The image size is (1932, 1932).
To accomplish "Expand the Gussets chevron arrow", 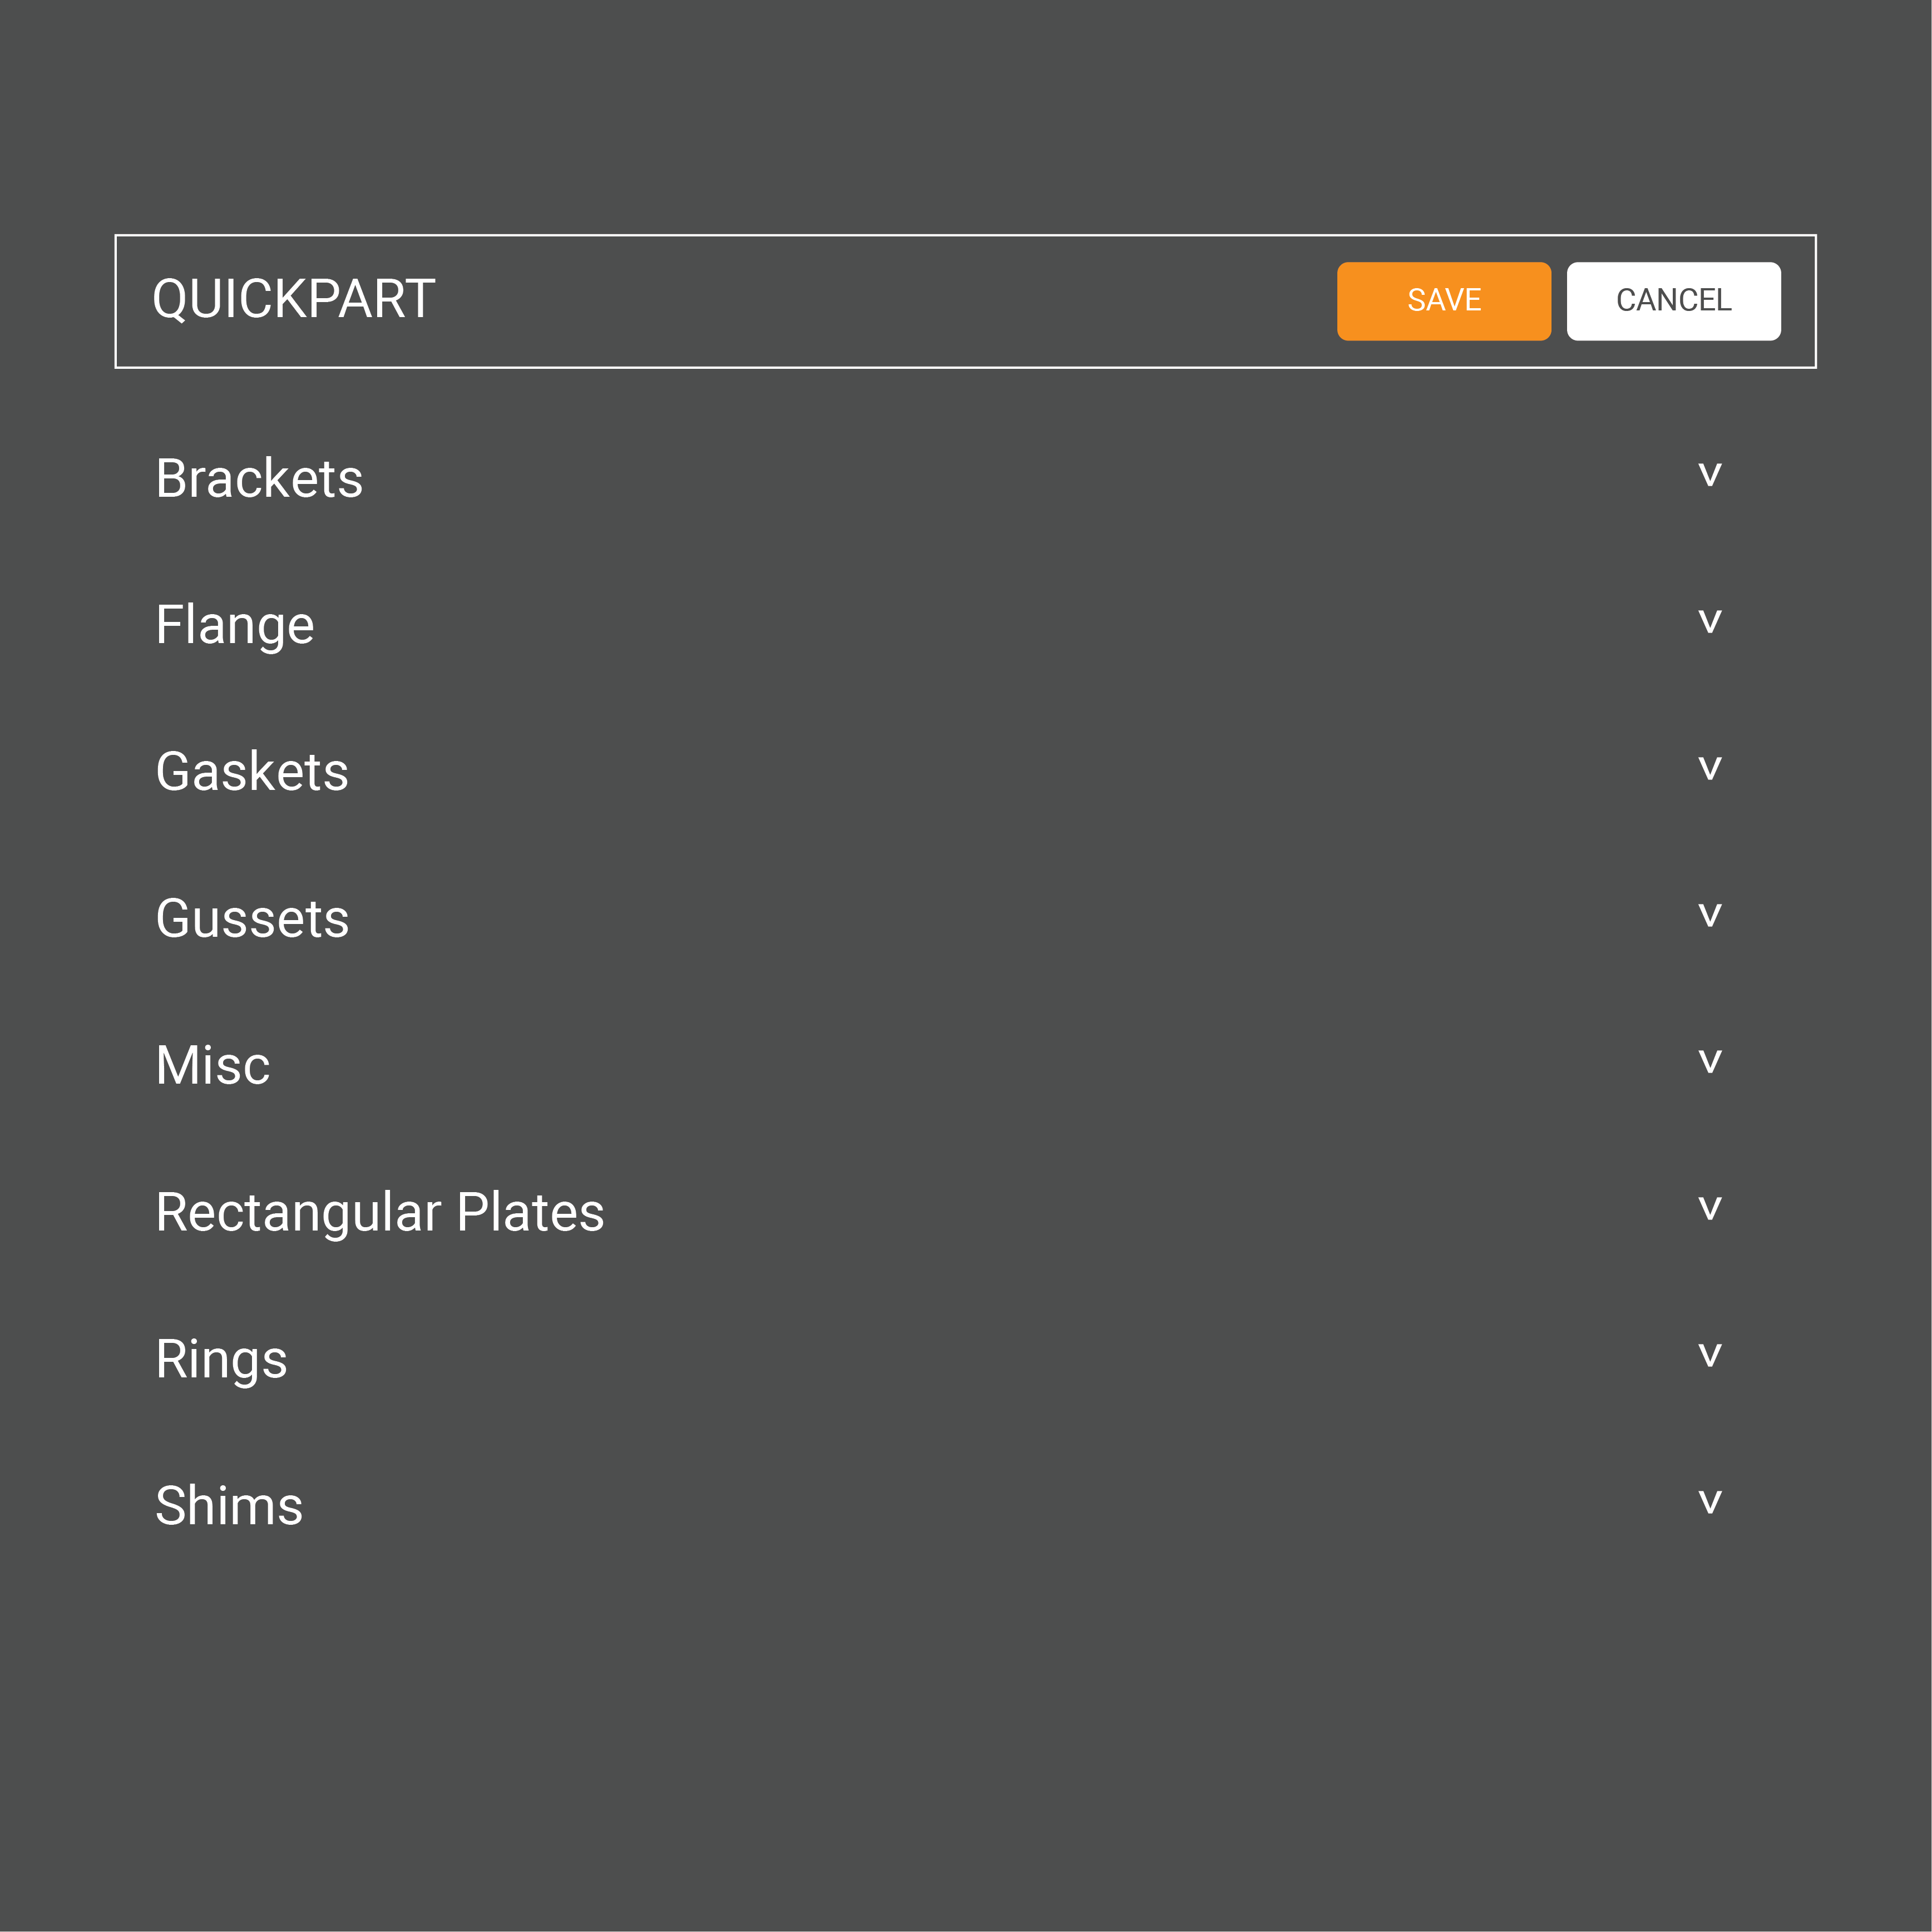I will [1710, 915].
